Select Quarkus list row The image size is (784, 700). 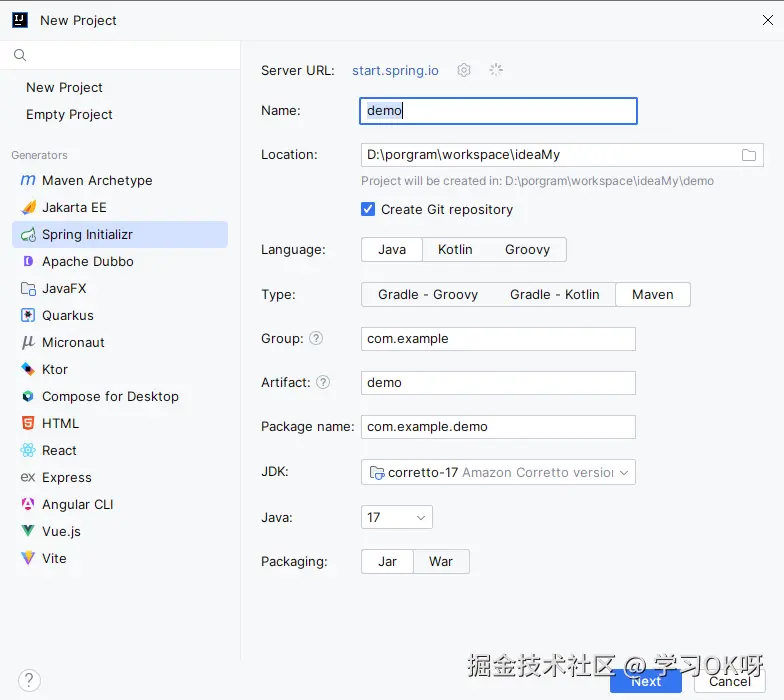tap(120, 316)
